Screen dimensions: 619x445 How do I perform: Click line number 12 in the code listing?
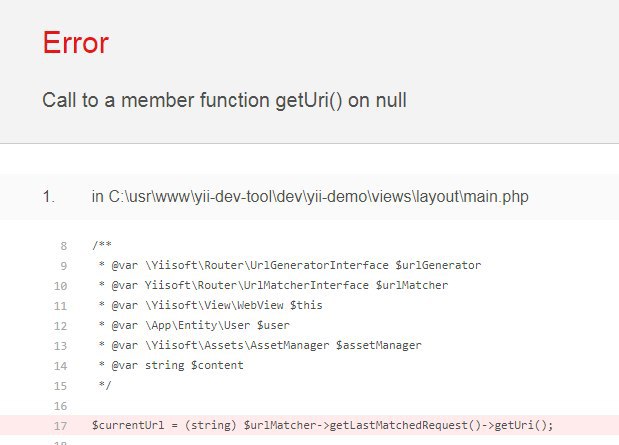[x=60, y=326]
